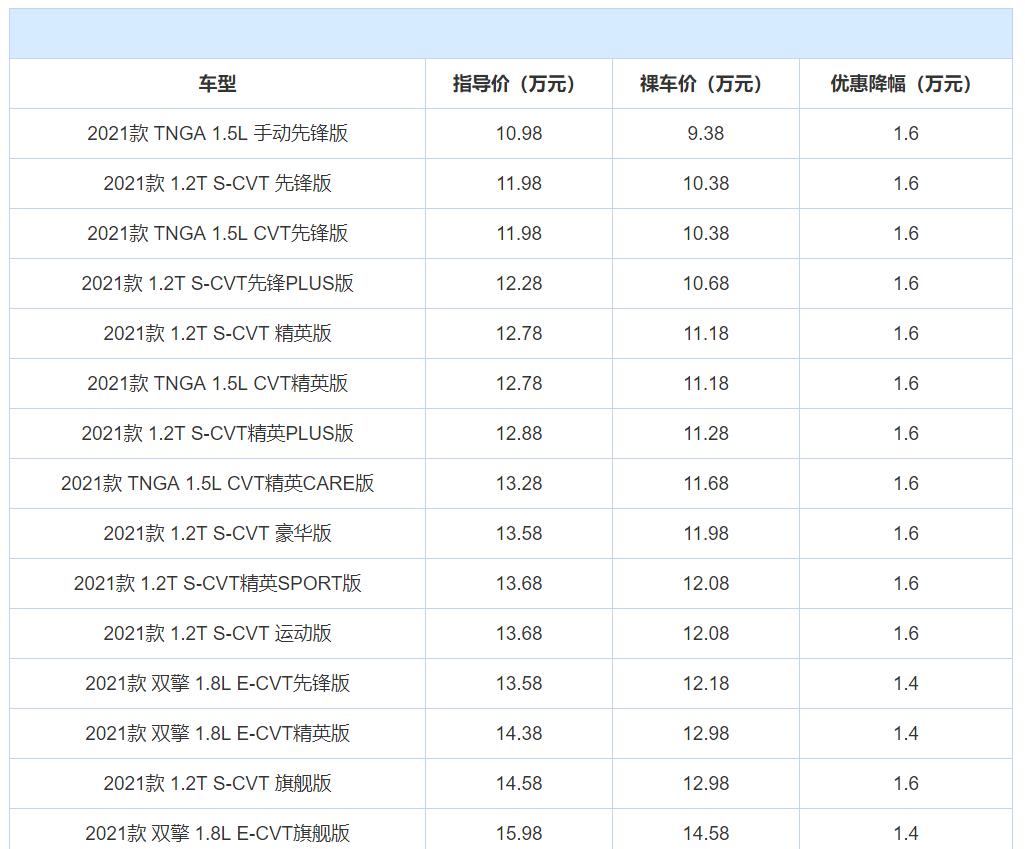Click guide price 12.88
The image size is (1025, 849).
tap(519, 433)
